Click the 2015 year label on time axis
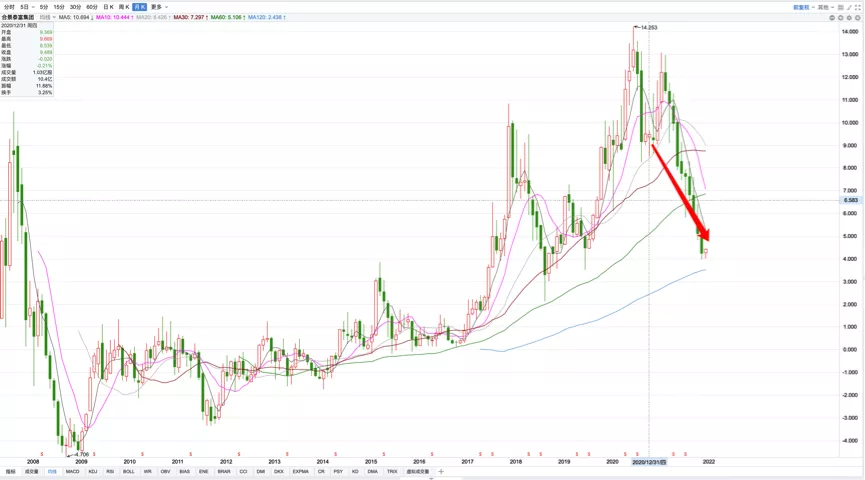865x480 pixels. 371,462
